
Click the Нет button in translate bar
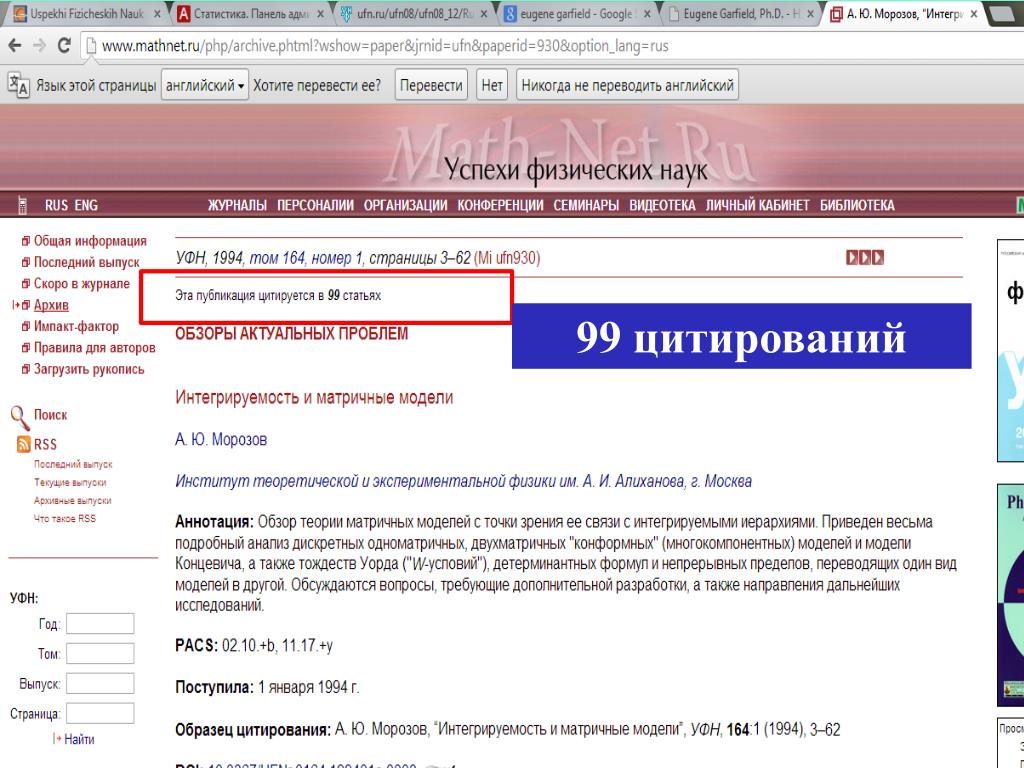(492, 86)
